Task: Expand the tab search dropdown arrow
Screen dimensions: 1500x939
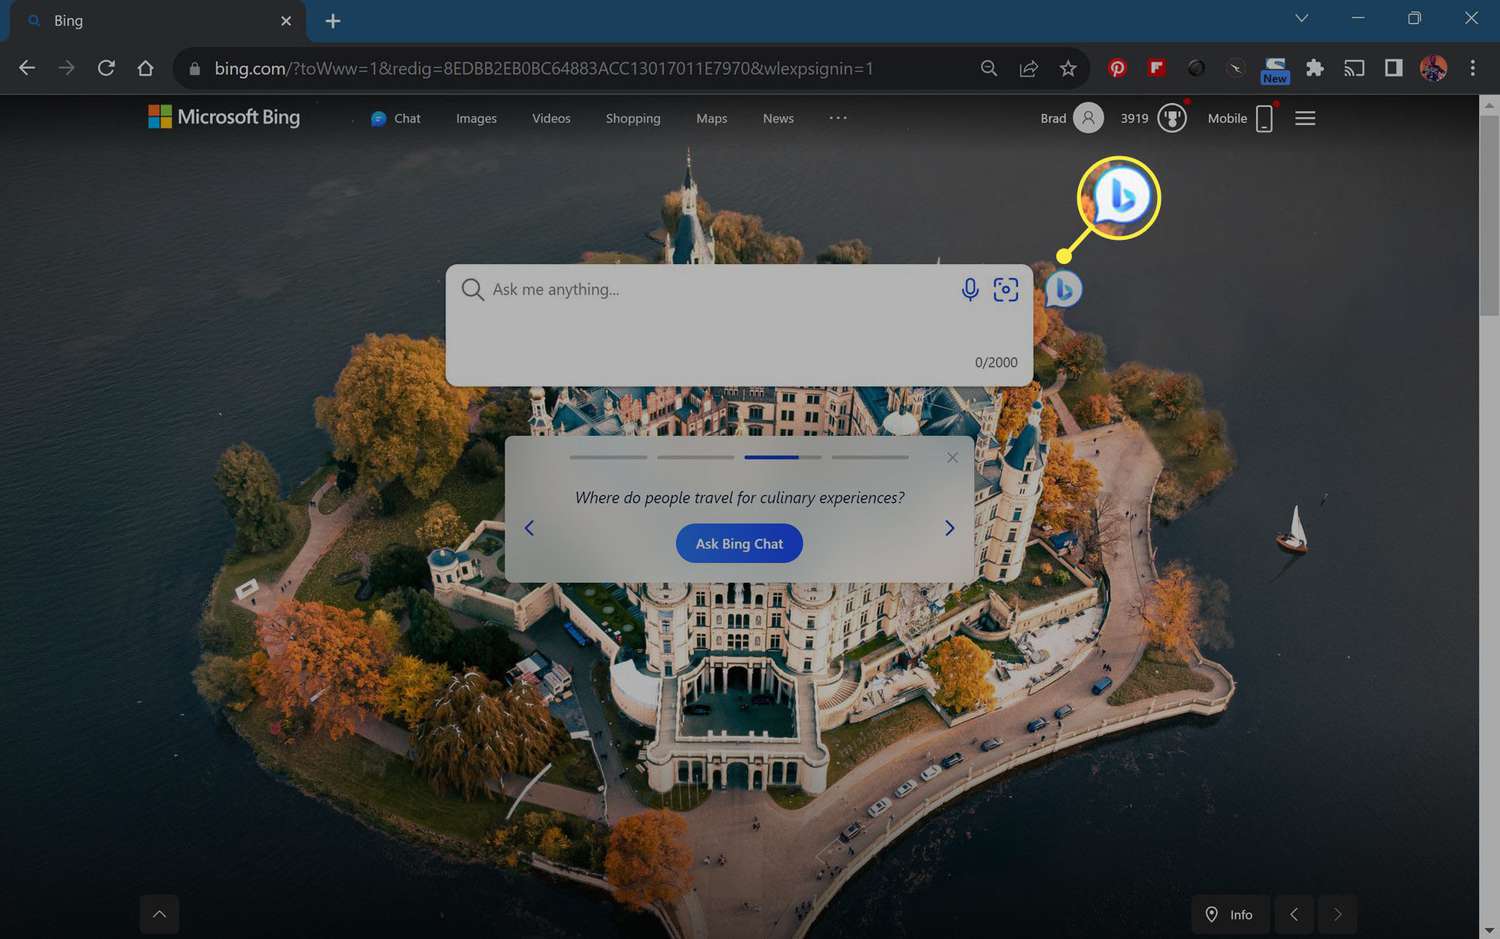Action: (x=1301, y=18)
